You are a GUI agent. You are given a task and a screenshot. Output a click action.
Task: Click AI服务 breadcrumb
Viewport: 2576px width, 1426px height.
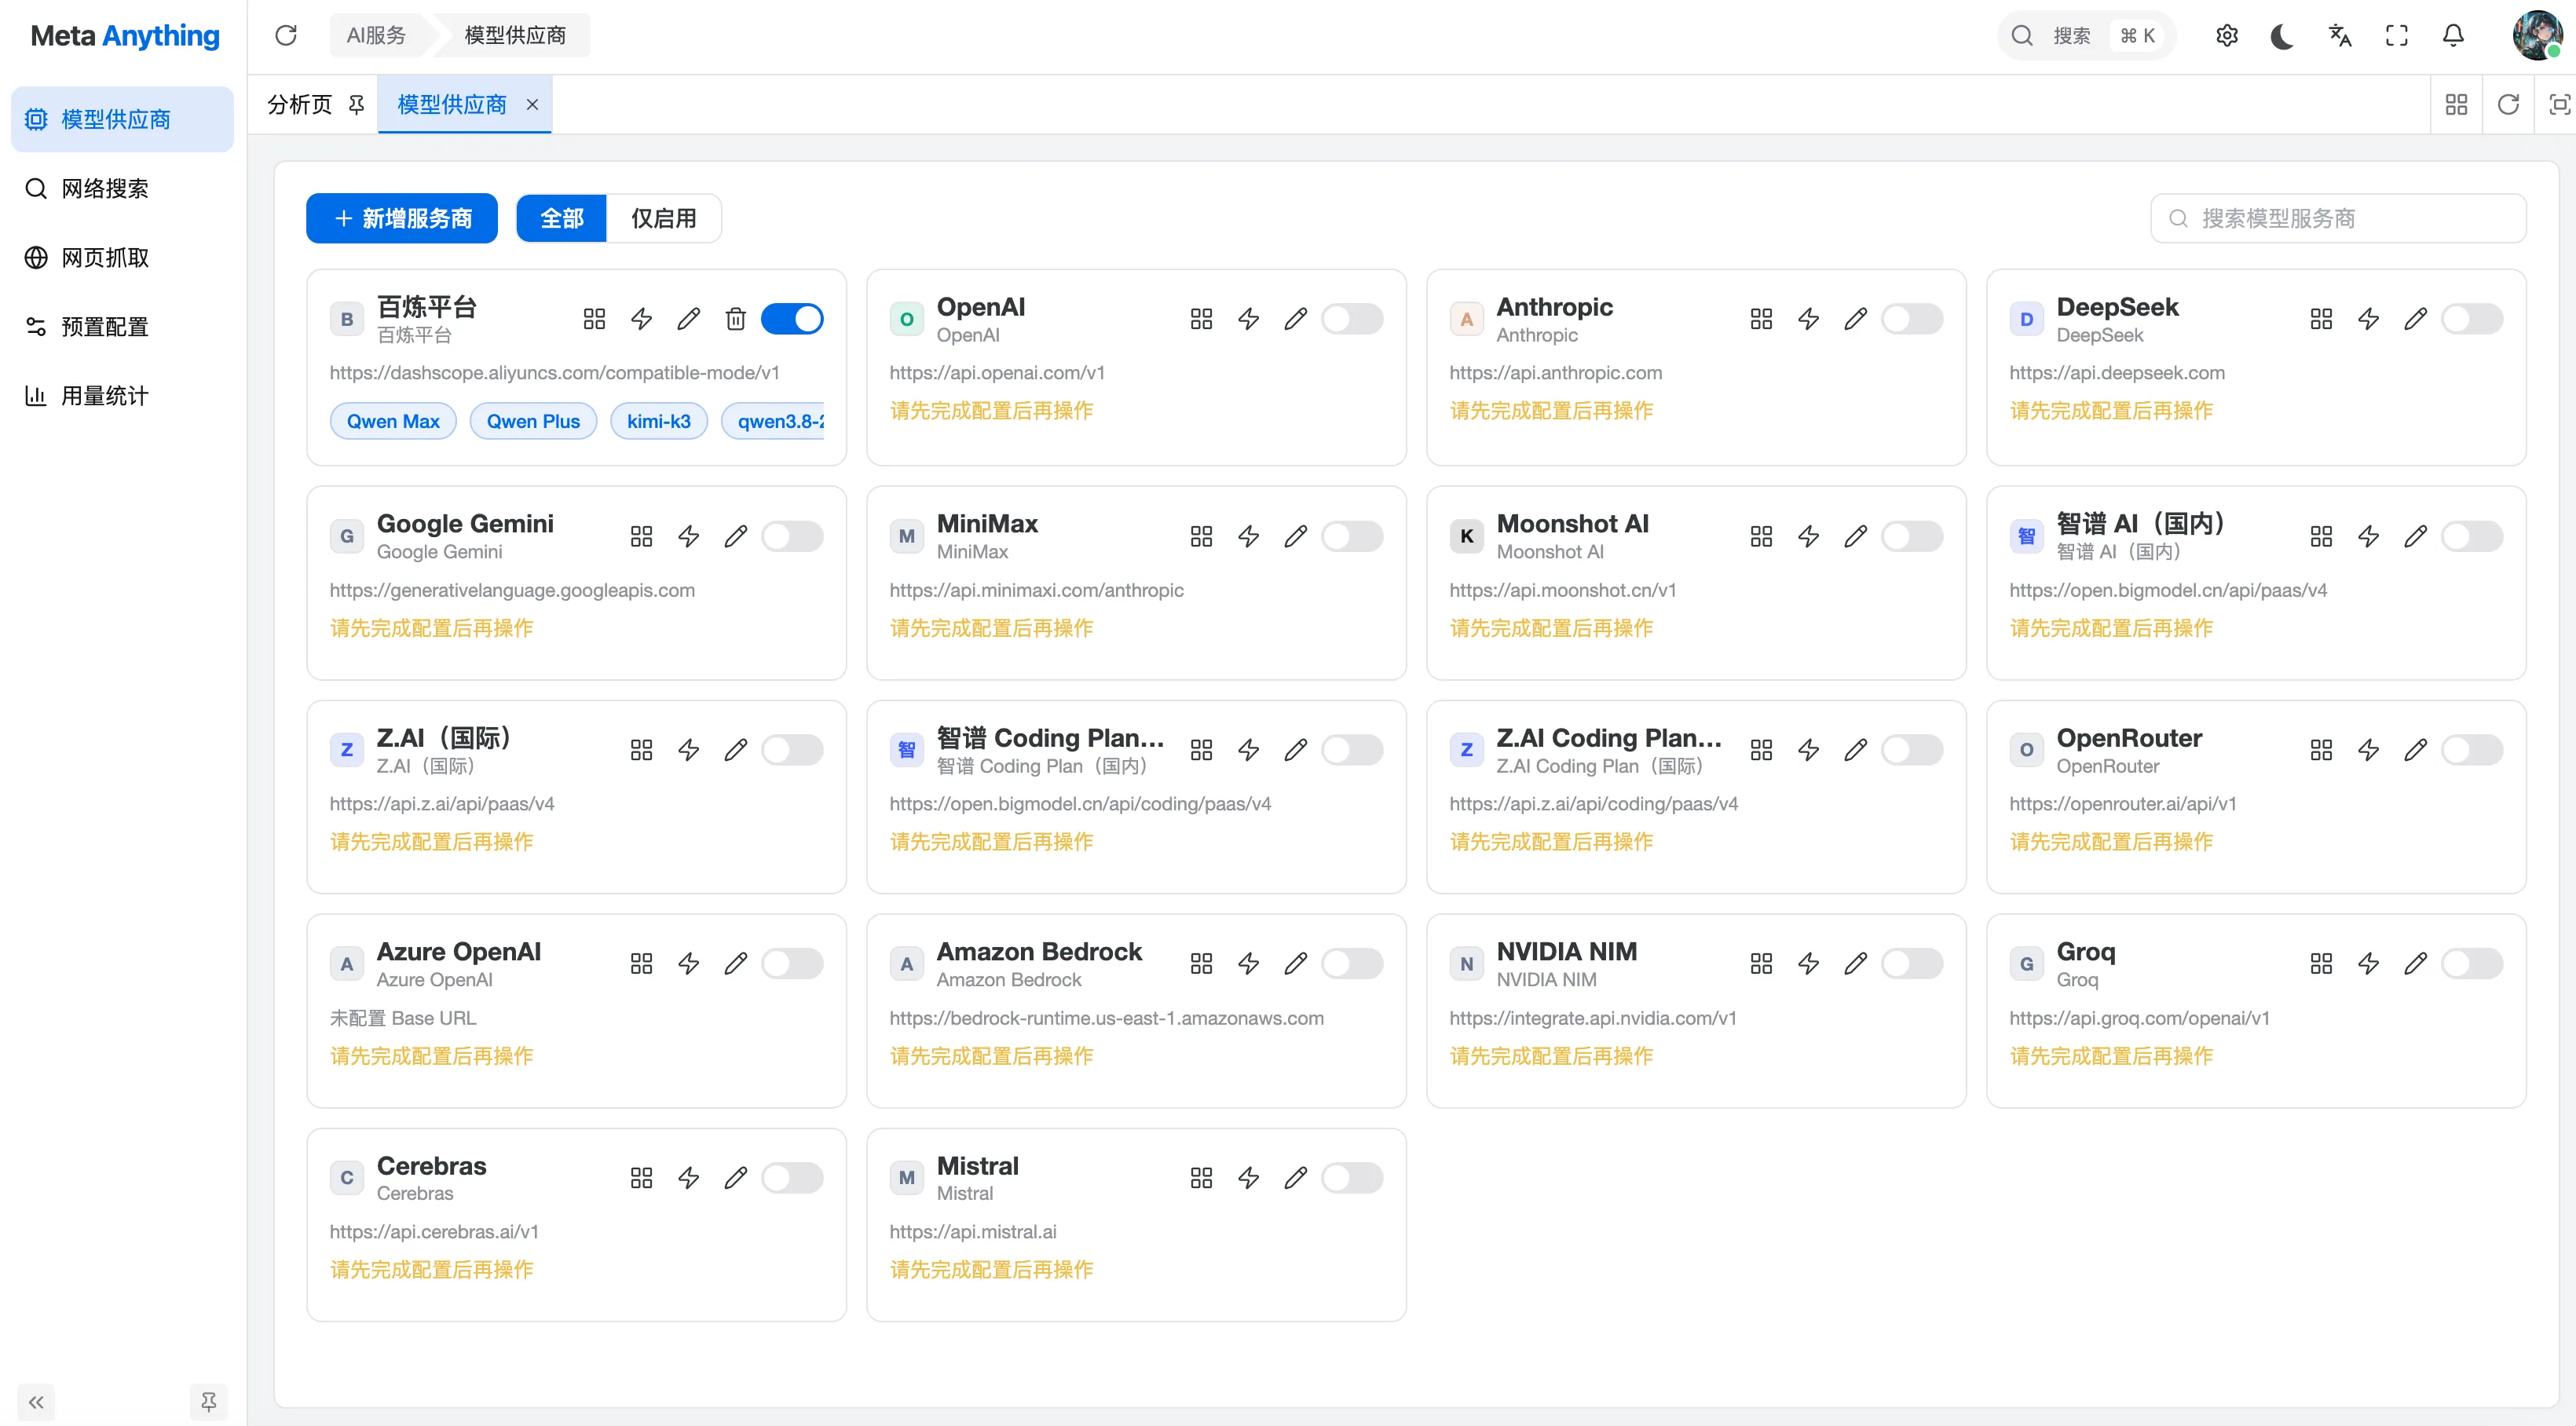pyautogui.click(x=376, y=35)
